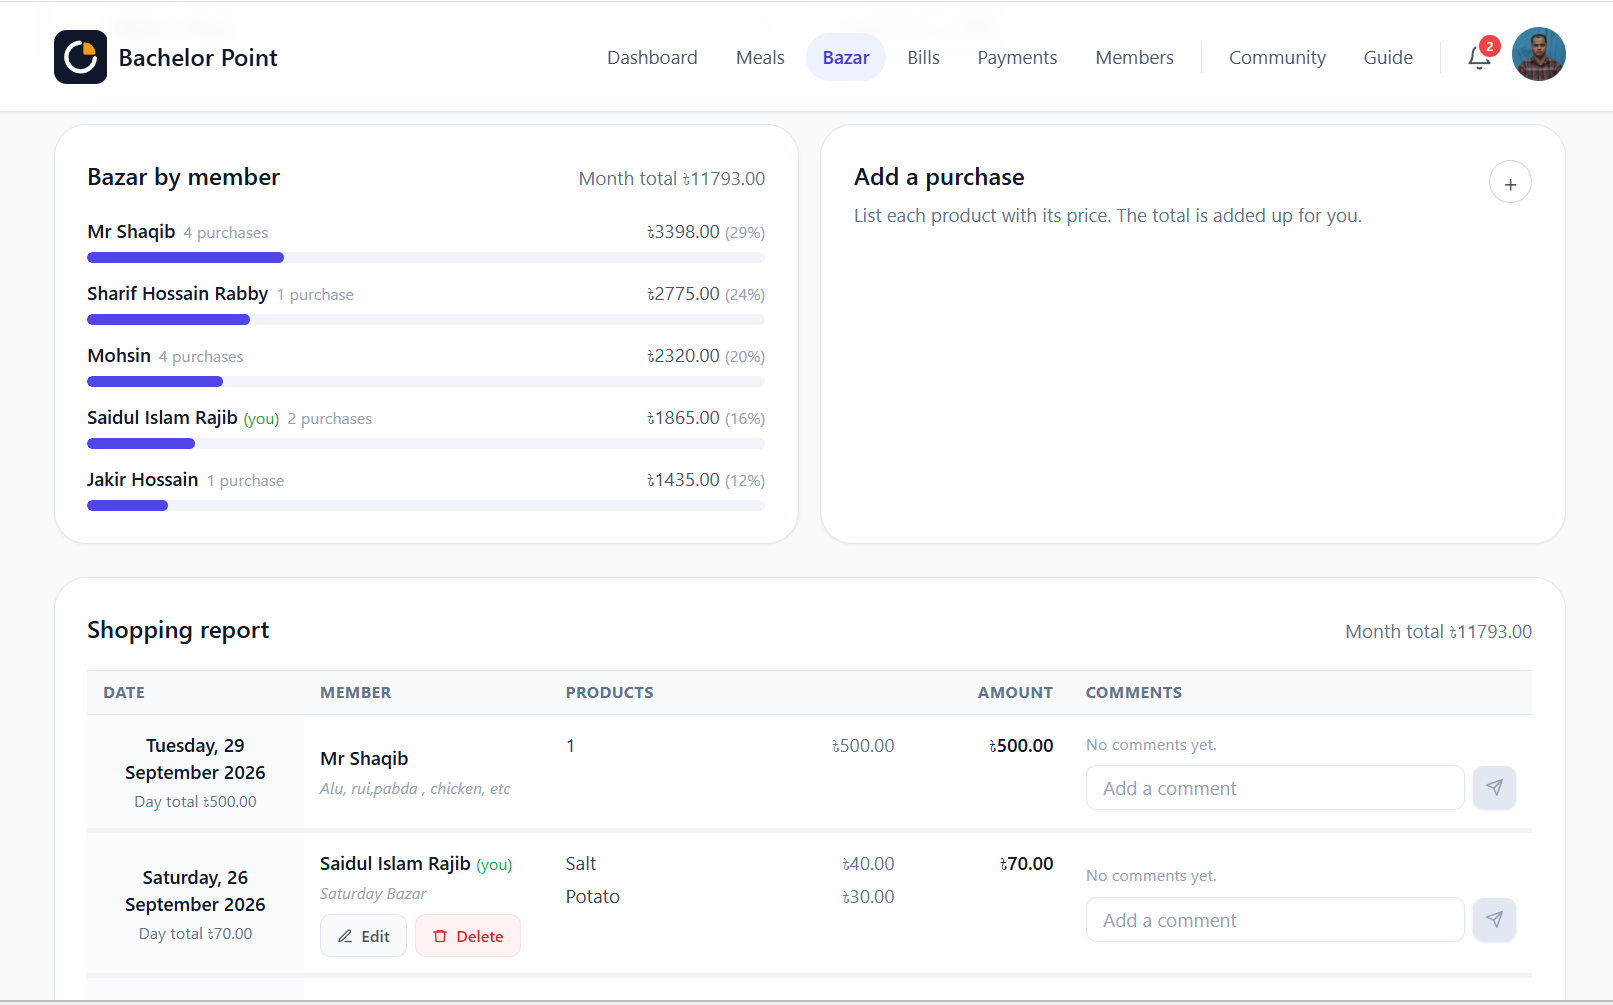1613x1005 pixels.
Task: Go to the Dashboard tab
Action: 652,57
